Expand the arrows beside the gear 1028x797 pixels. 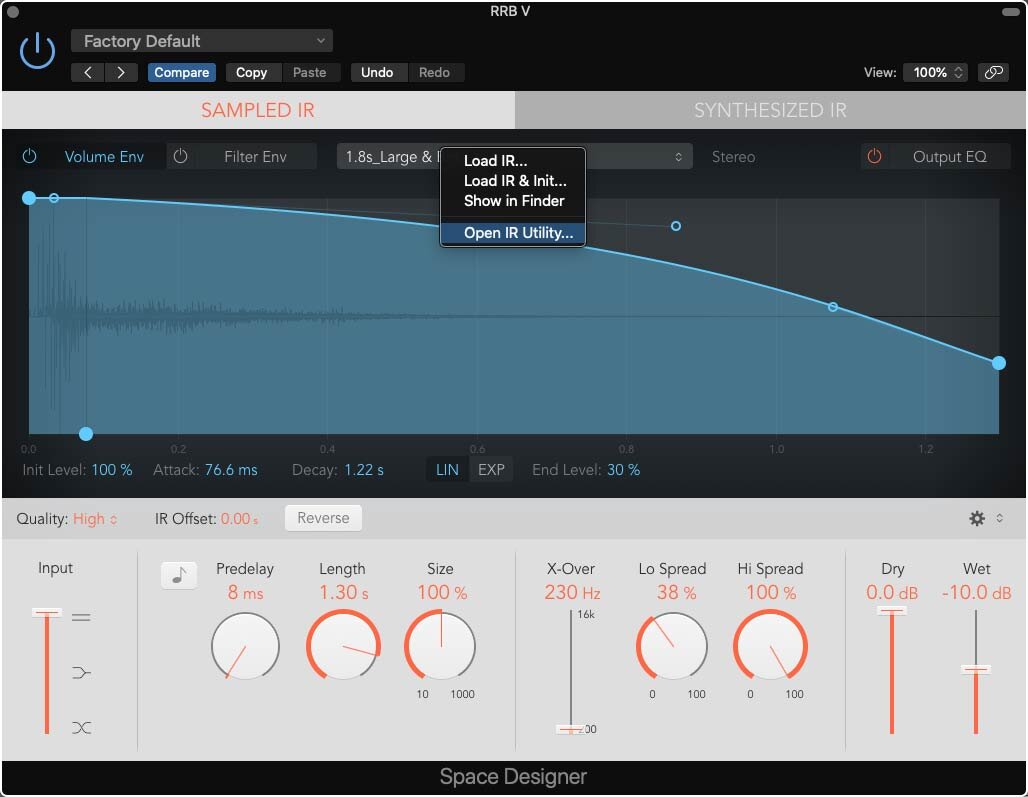(1000, 518)
